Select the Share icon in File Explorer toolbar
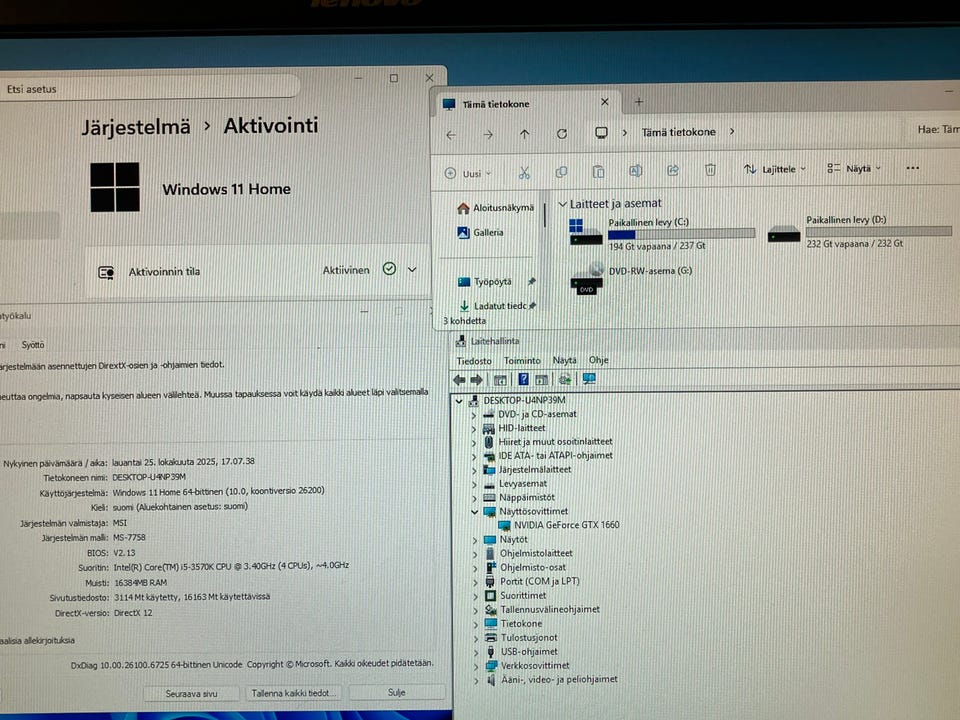Screen dimensions: 960x720 (x=673, y=170)
